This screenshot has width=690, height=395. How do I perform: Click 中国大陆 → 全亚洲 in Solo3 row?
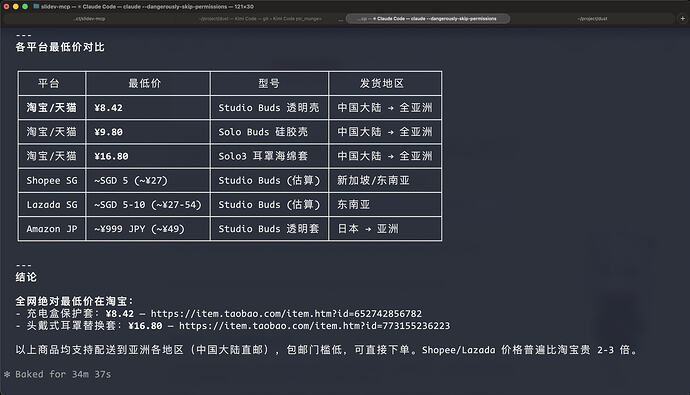point(385,156)
